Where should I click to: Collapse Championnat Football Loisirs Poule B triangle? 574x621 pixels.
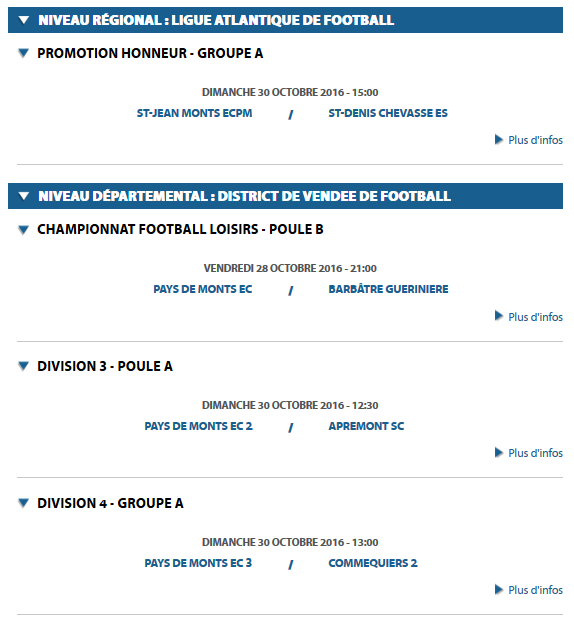point(24,230)
